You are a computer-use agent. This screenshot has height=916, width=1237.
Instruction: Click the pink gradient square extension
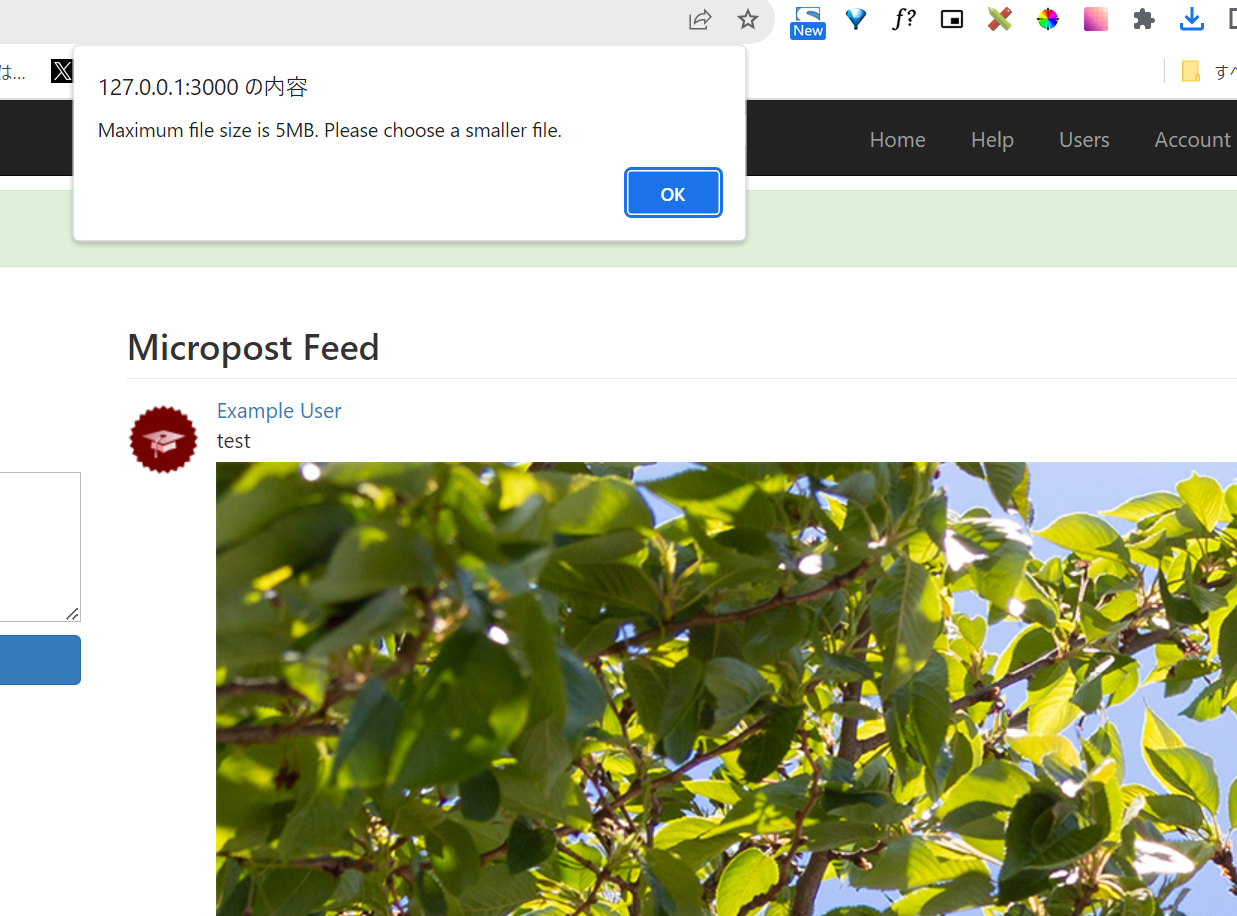coord(1096,19)
